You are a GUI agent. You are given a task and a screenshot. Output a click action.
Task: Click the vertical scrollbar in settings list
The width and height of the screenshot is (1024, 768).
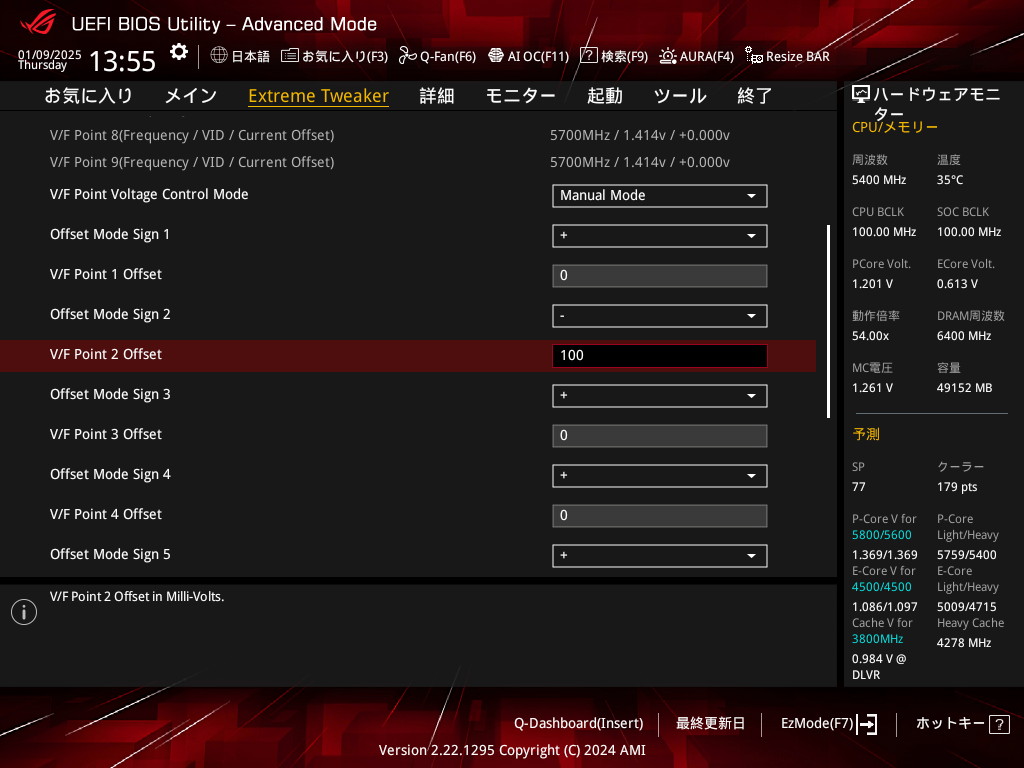click(x=828, y=320)
